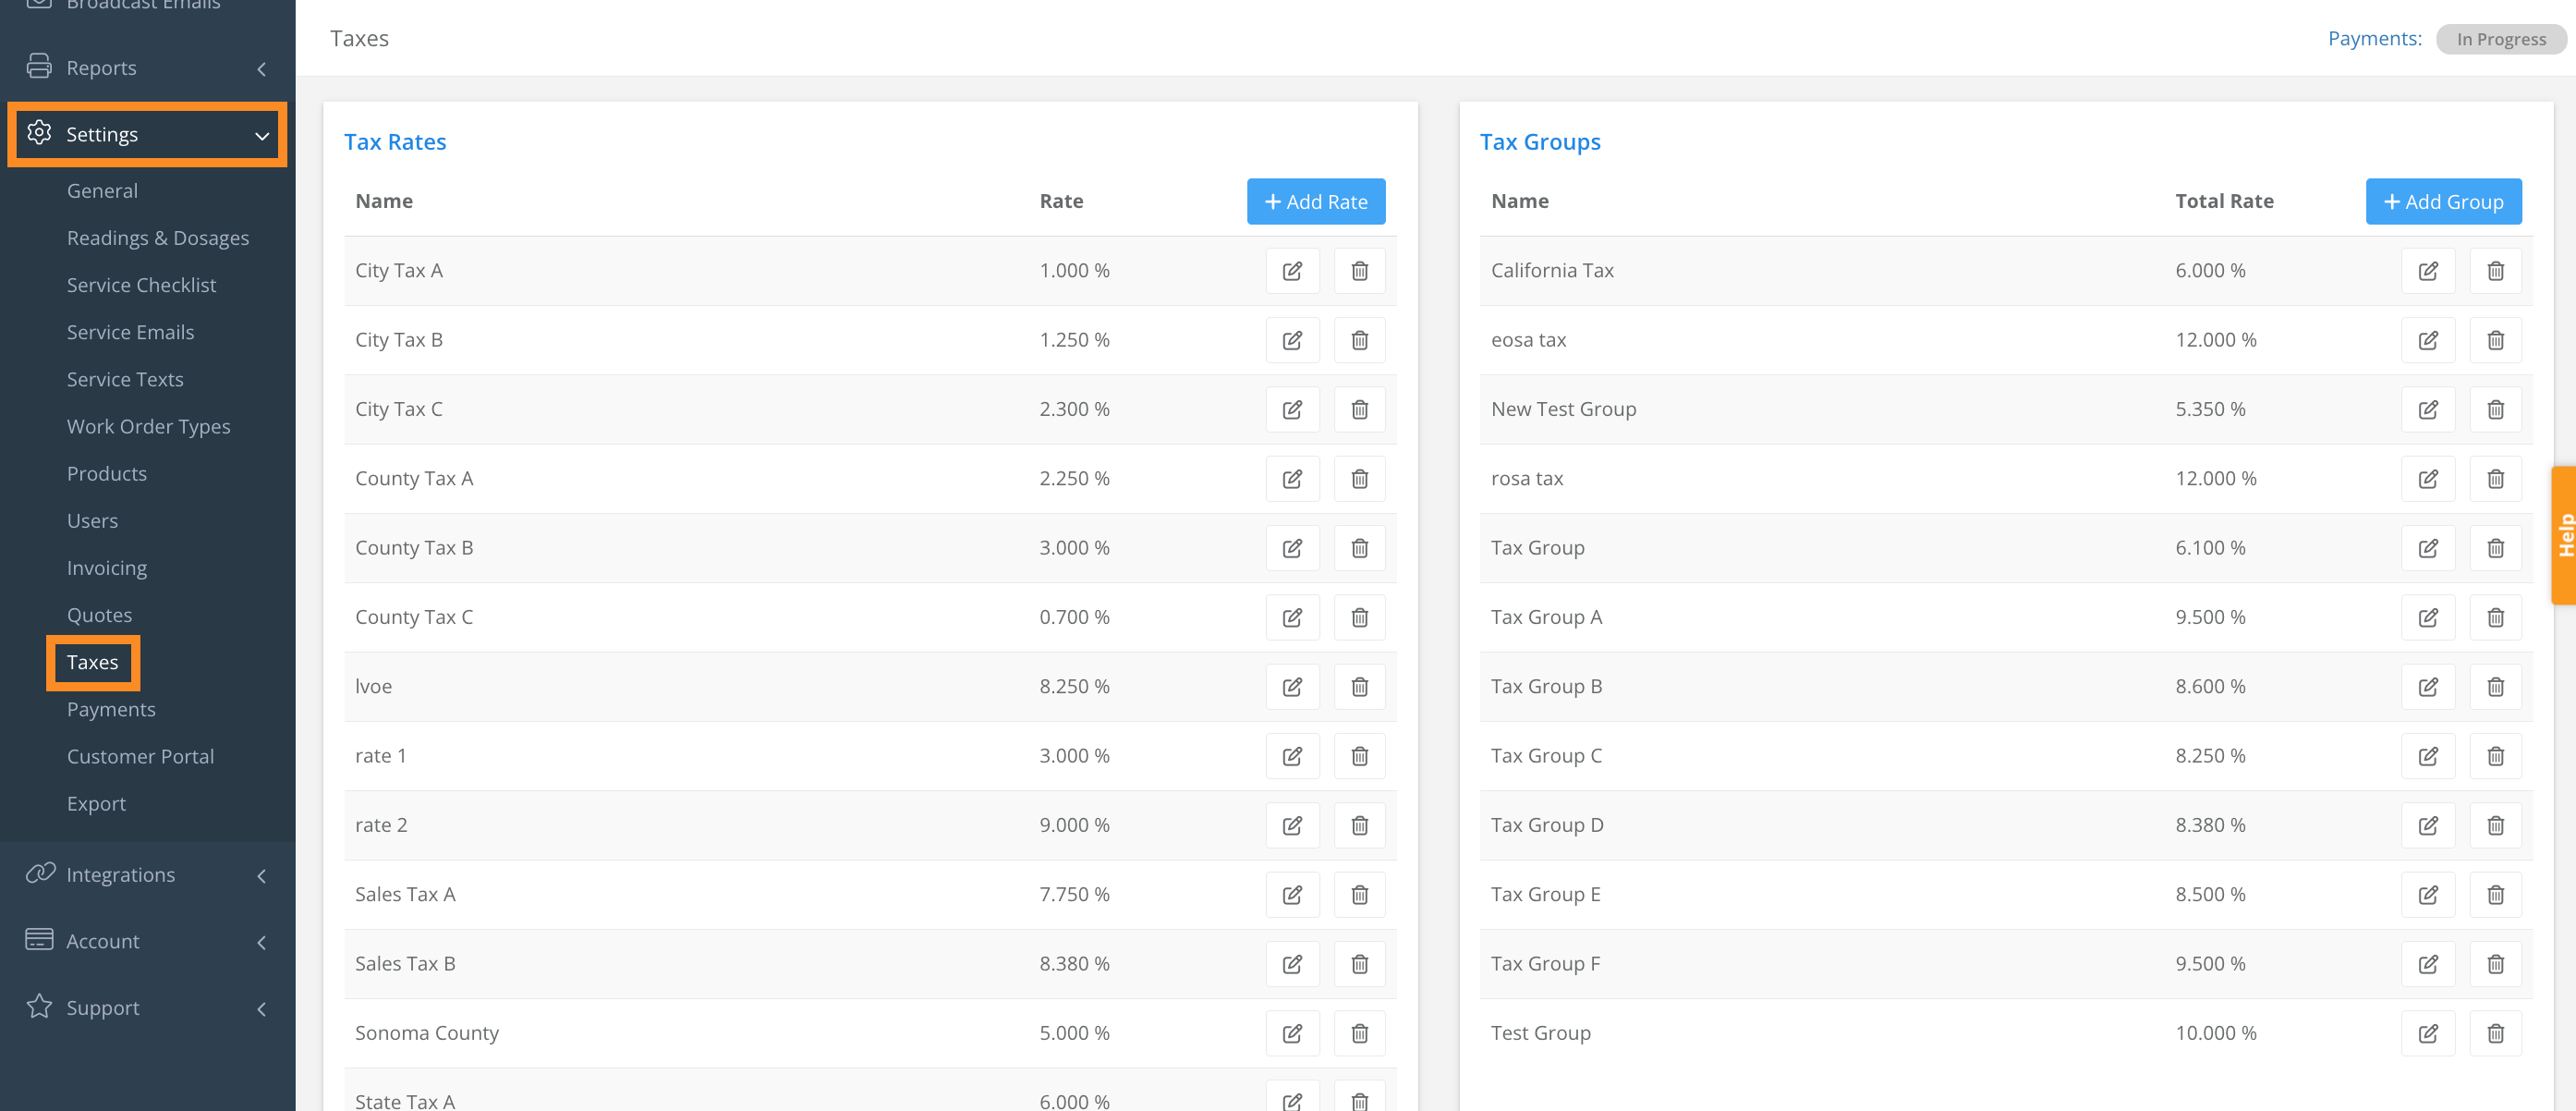Delete the Tax Group D entry
This screenshot has height=1111, width=2576.
(x=2495, y=825)
